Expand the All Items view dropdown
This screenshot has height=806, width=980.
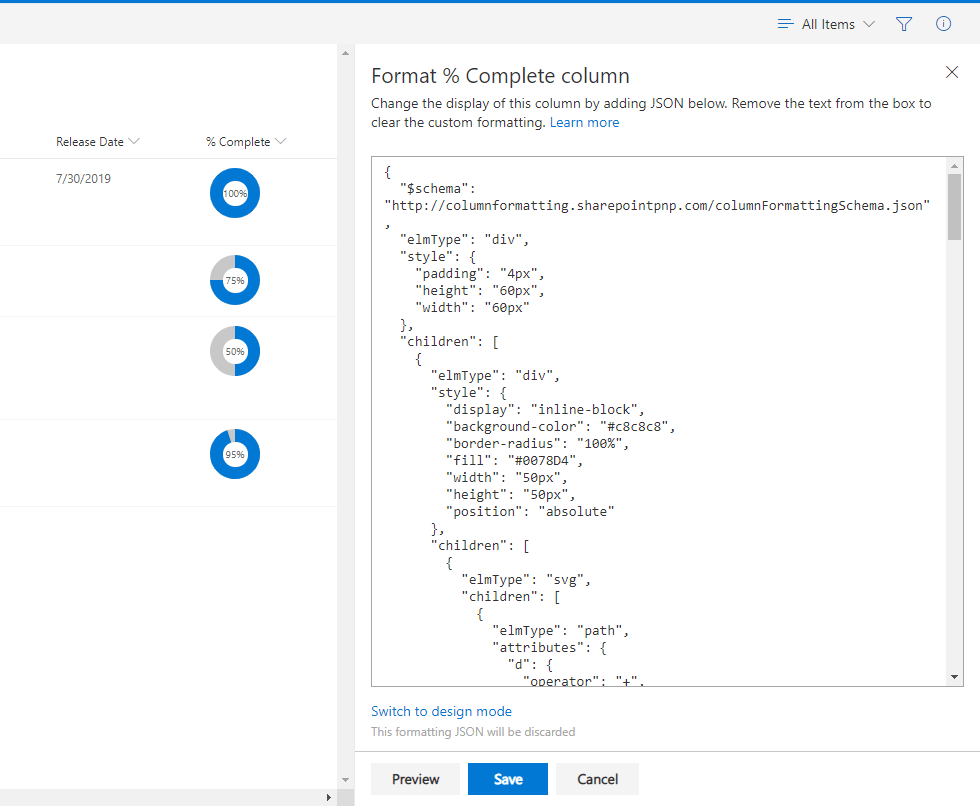click(x=868, y=24)
